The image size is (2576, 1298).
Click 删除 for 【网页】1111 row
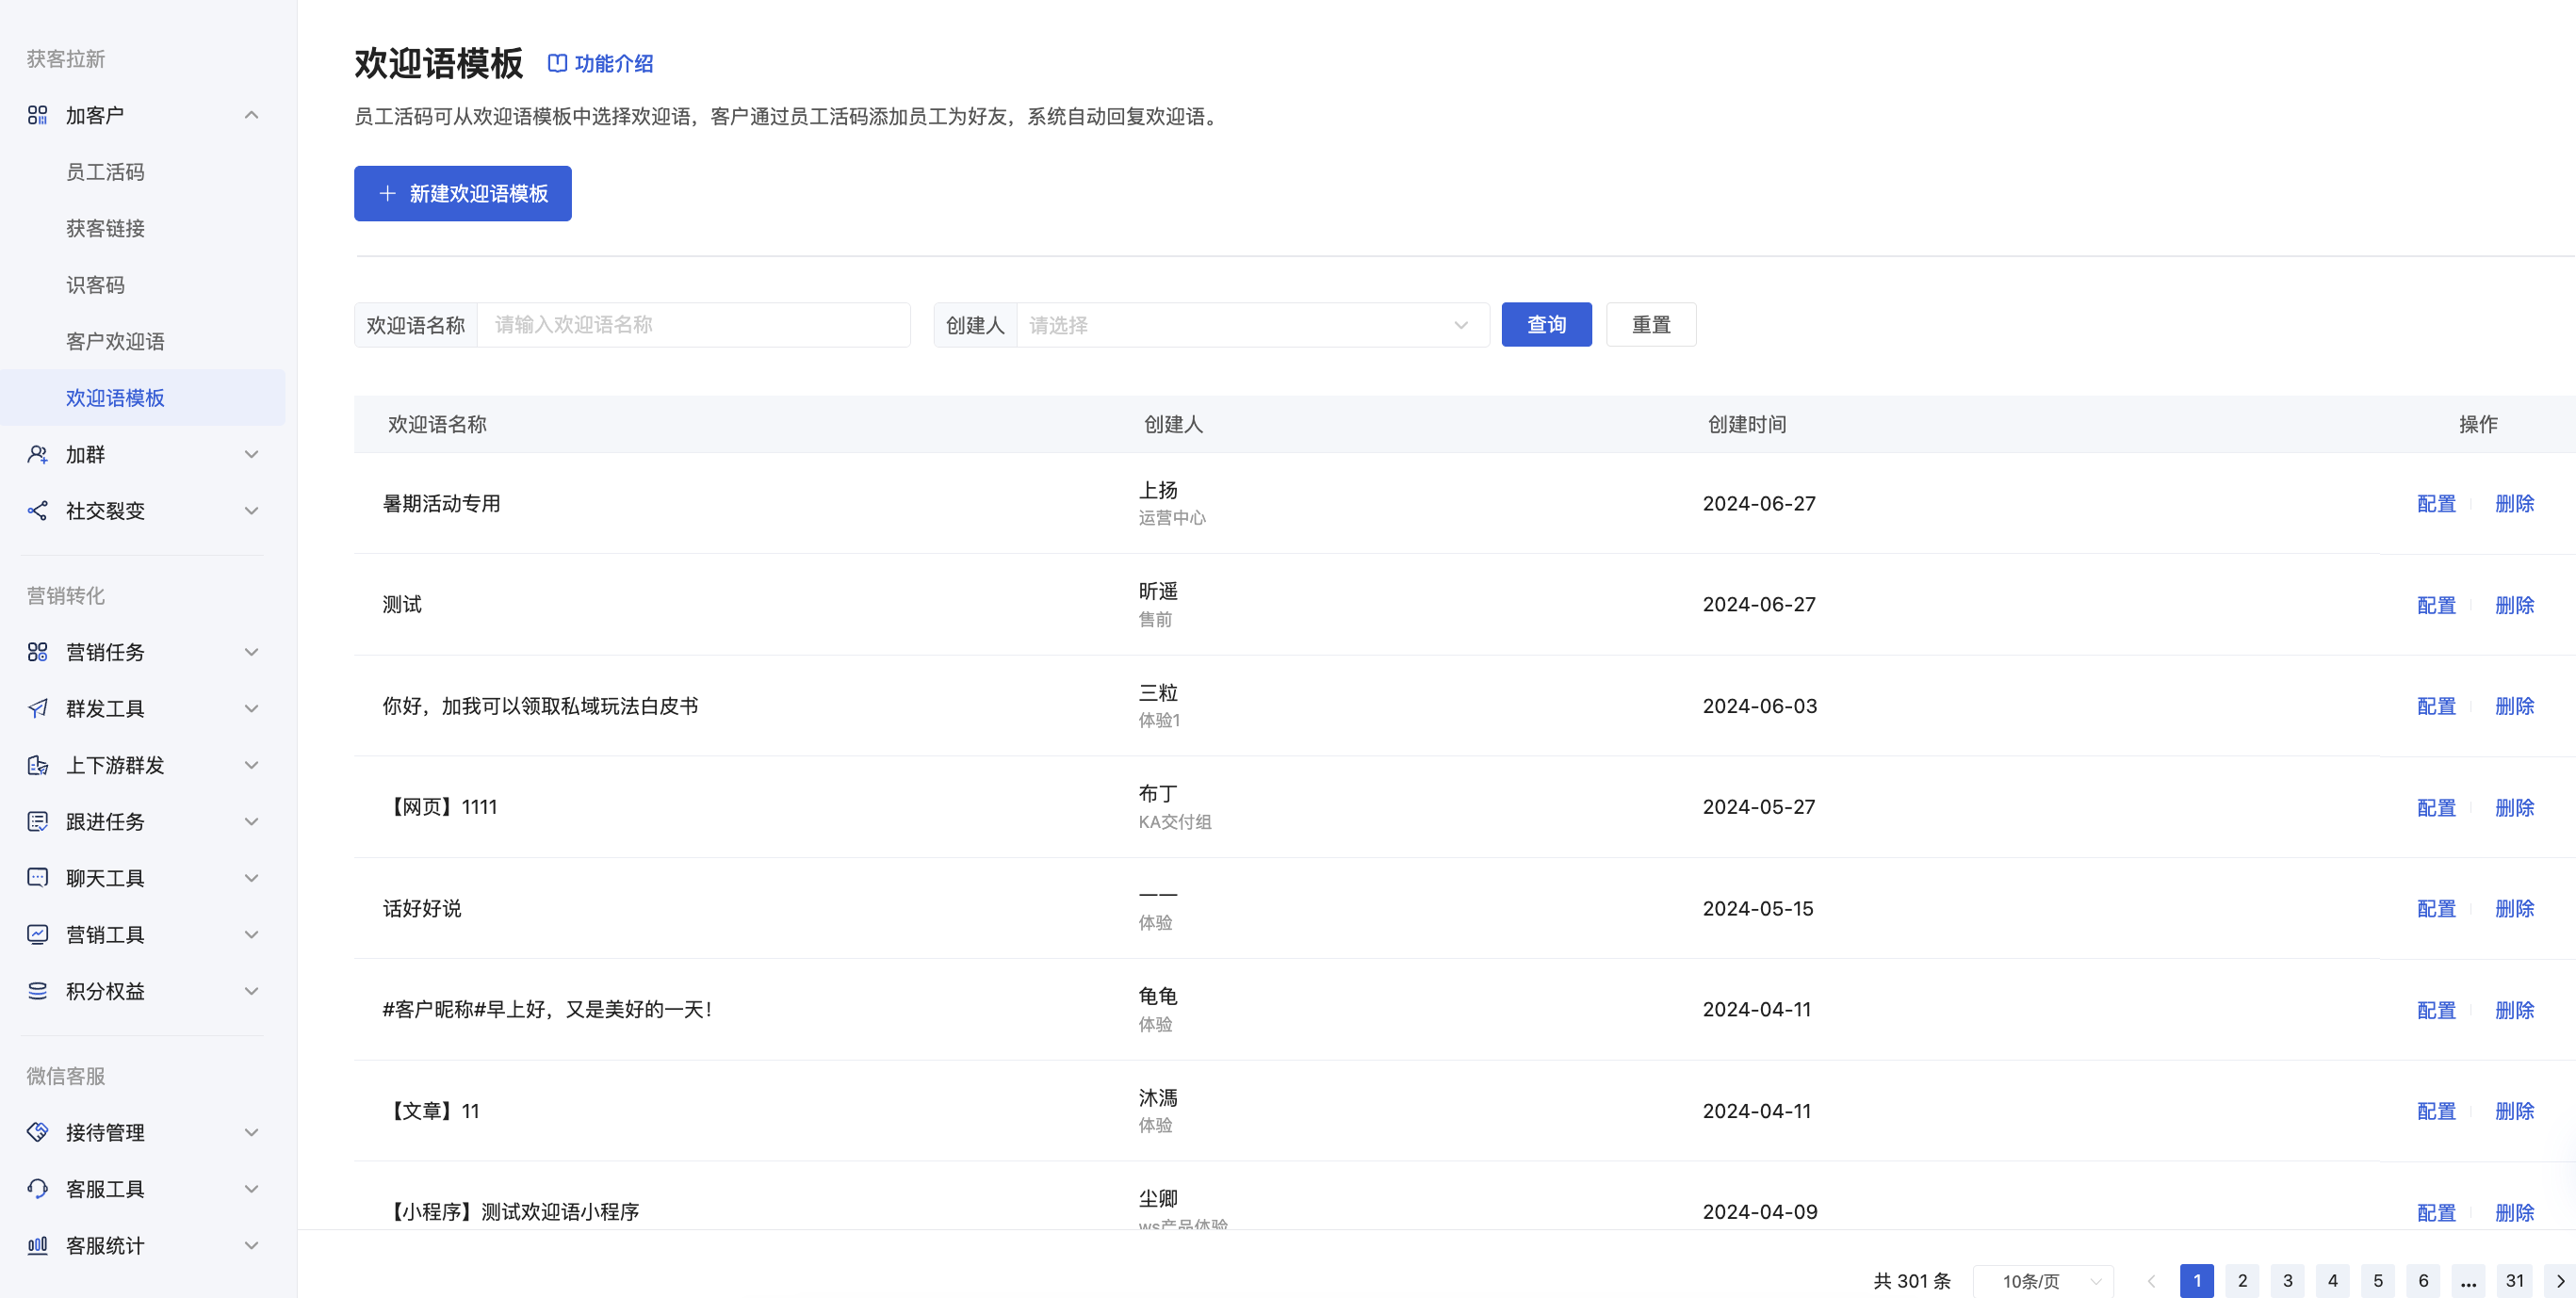point(2514,807)
